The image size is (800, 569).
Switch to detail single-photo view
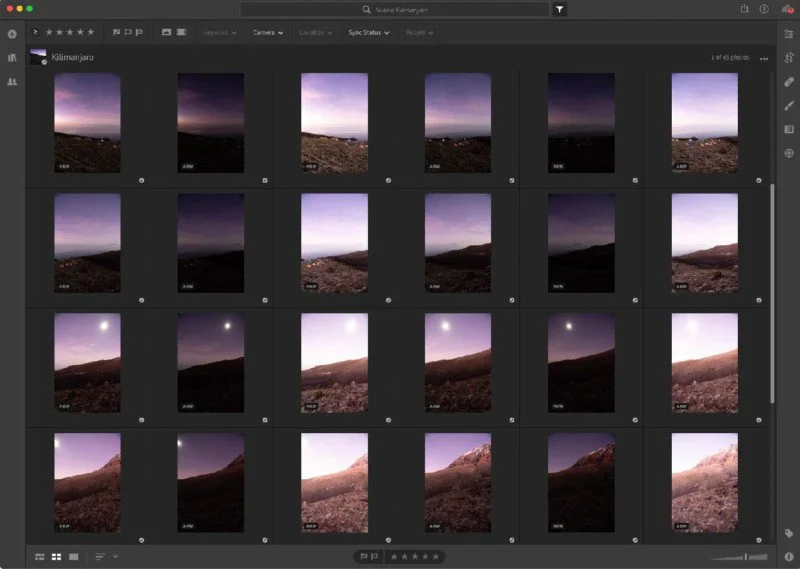point(74,557)
